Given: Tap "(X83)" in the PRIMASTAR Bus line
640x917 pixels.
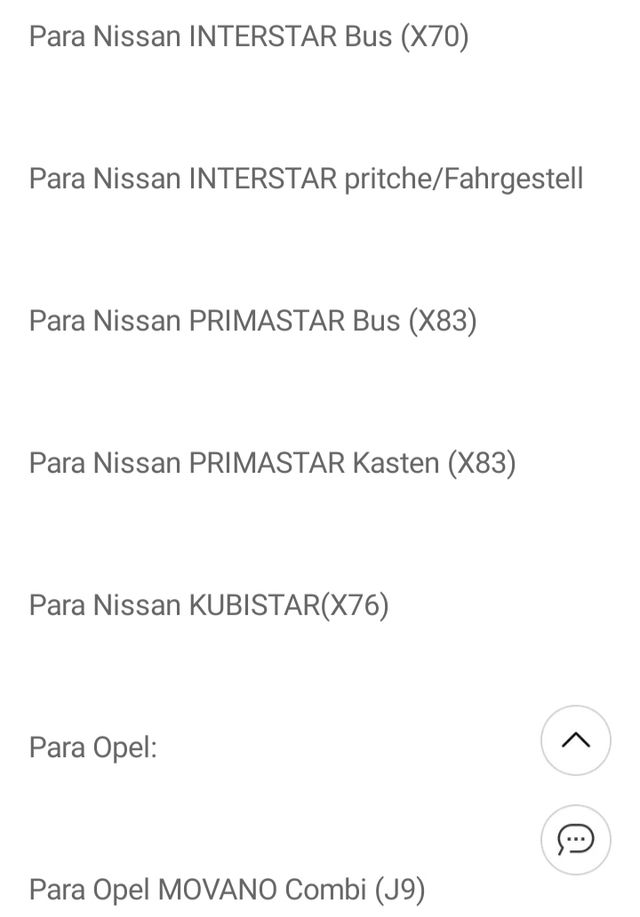Looking at the screenshot, I should point(442,321).
